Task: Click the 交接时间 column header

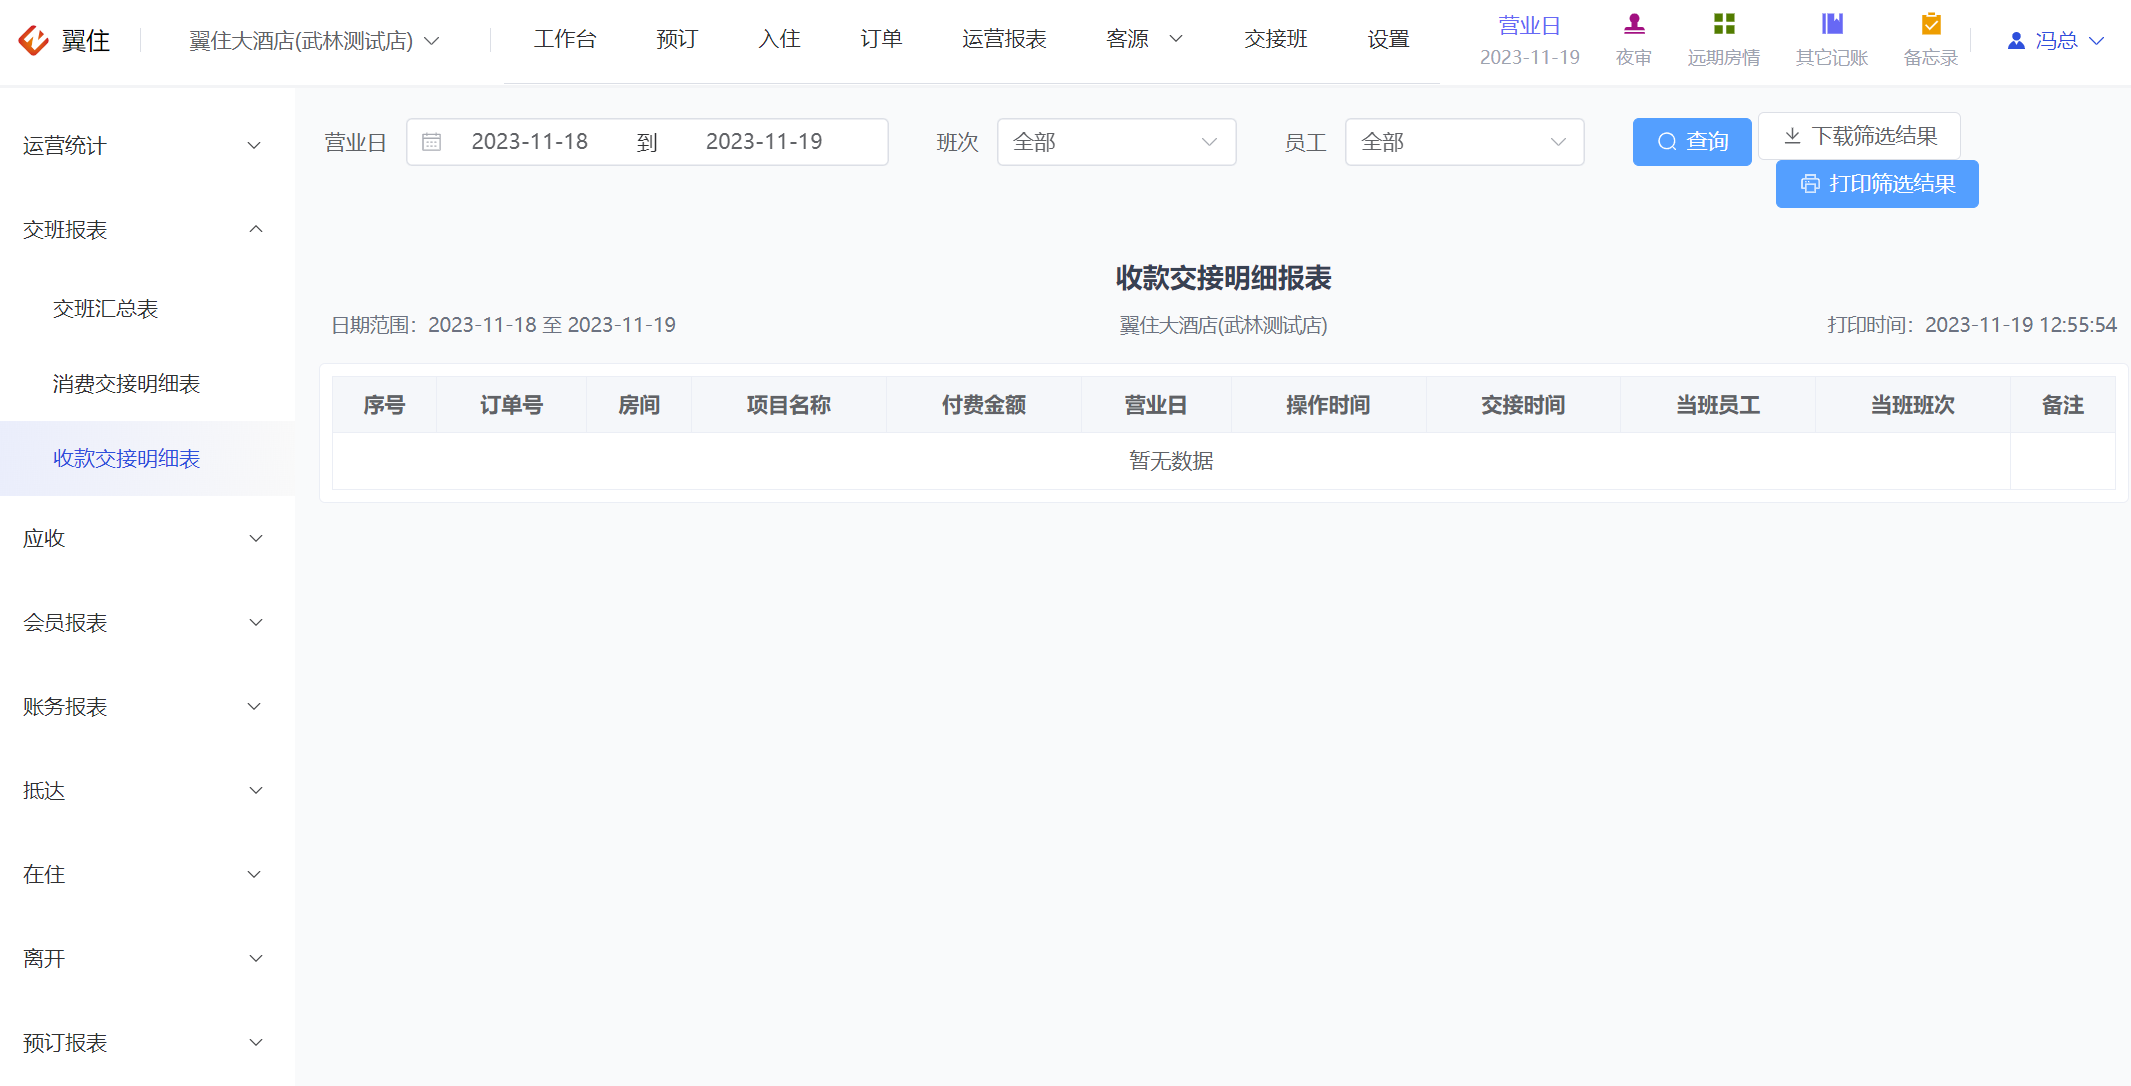Action: 1523,405
